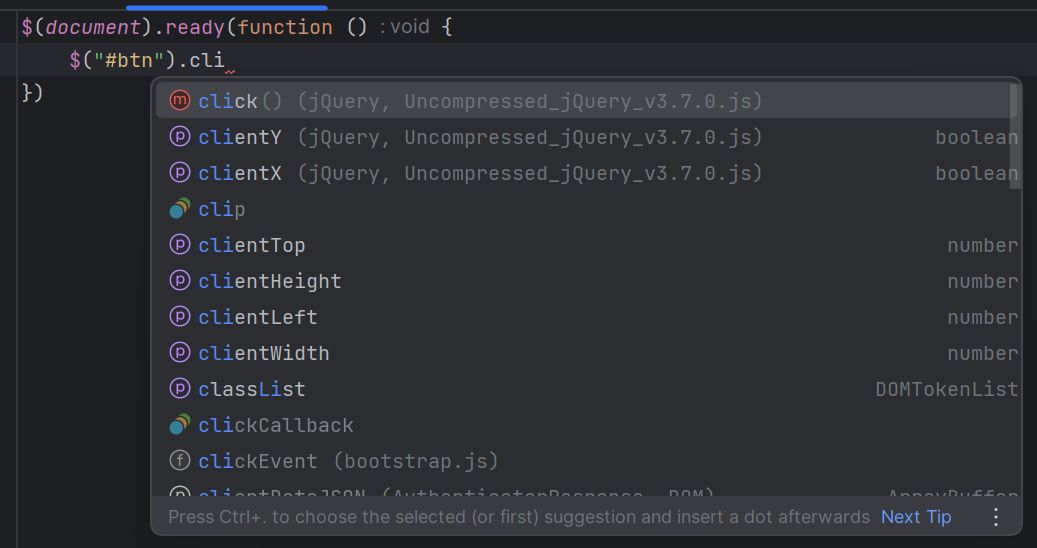Choose the clientLeft suggestion
Image resolution: width=1037 pixels, height=548 pixels.
pyautogui.click(x=587, y=317)
